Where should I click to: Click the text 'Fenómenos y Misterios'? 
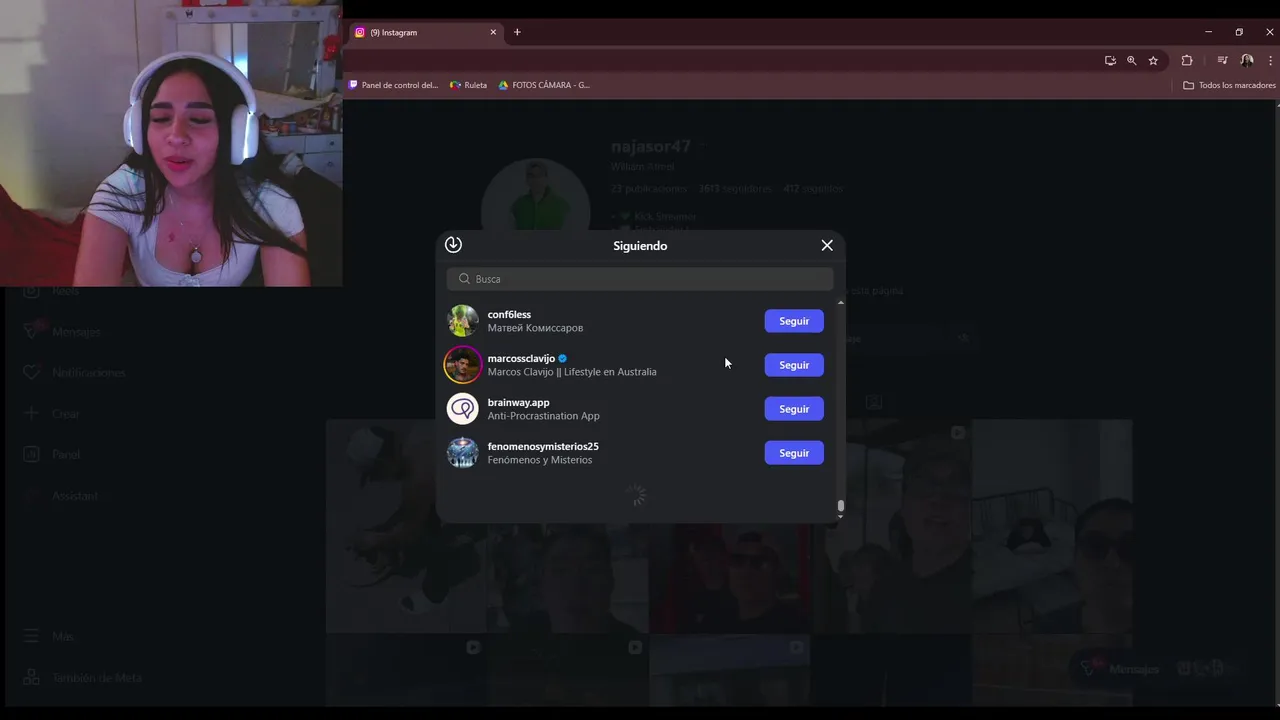540,460
